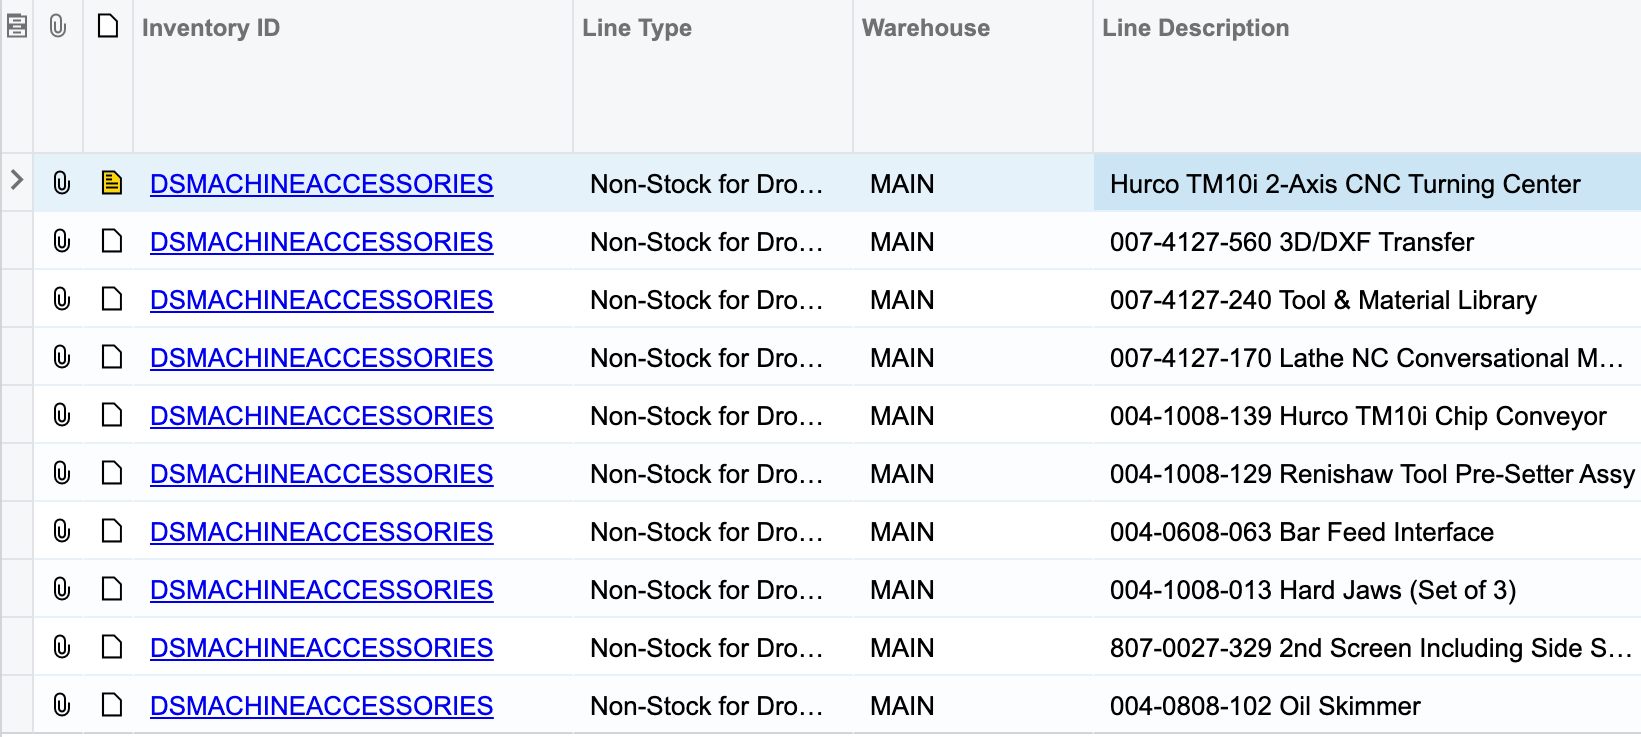Click Line Type cell in Hard Jaws row
1641x737 pixels.
713,589
